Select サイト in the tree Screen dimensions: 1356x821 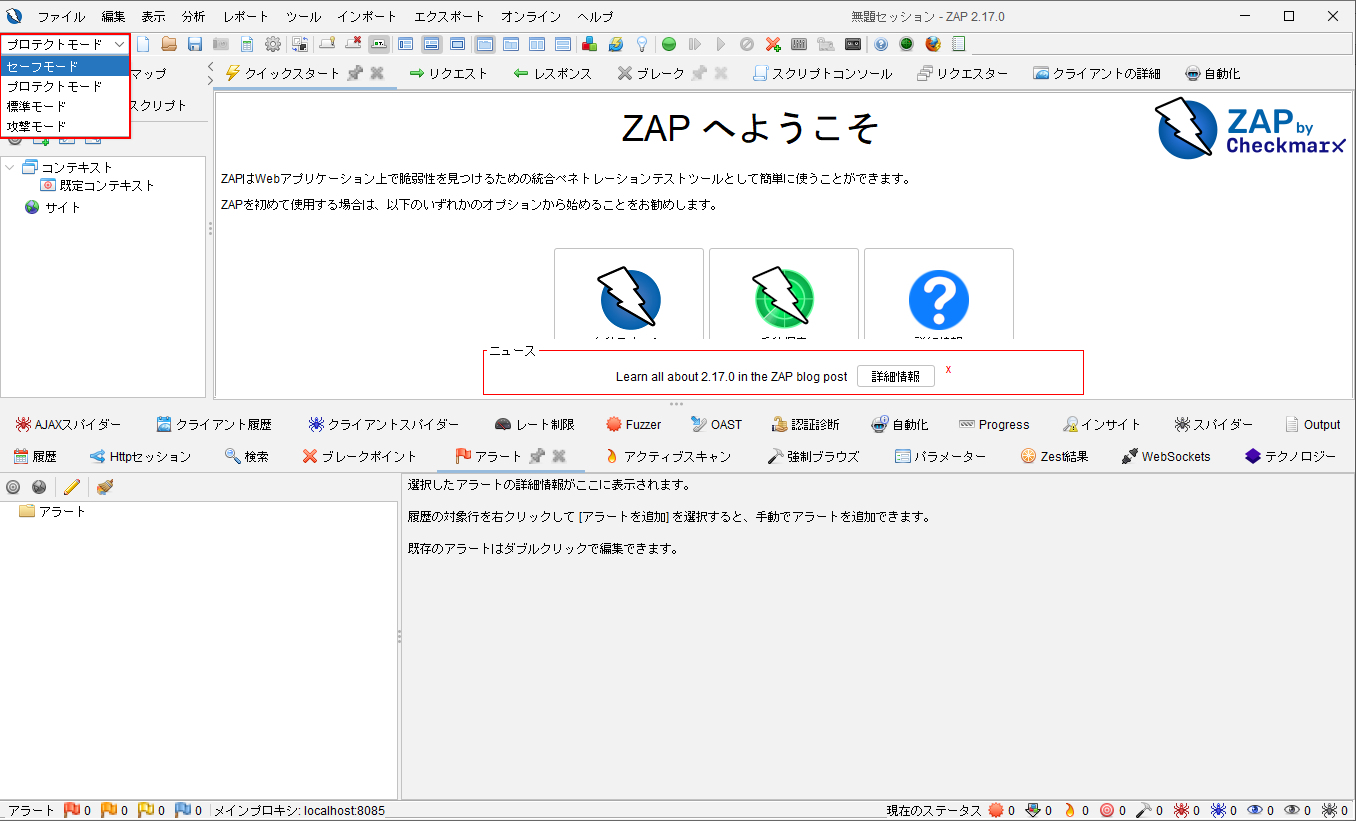(x=53, y=207)
